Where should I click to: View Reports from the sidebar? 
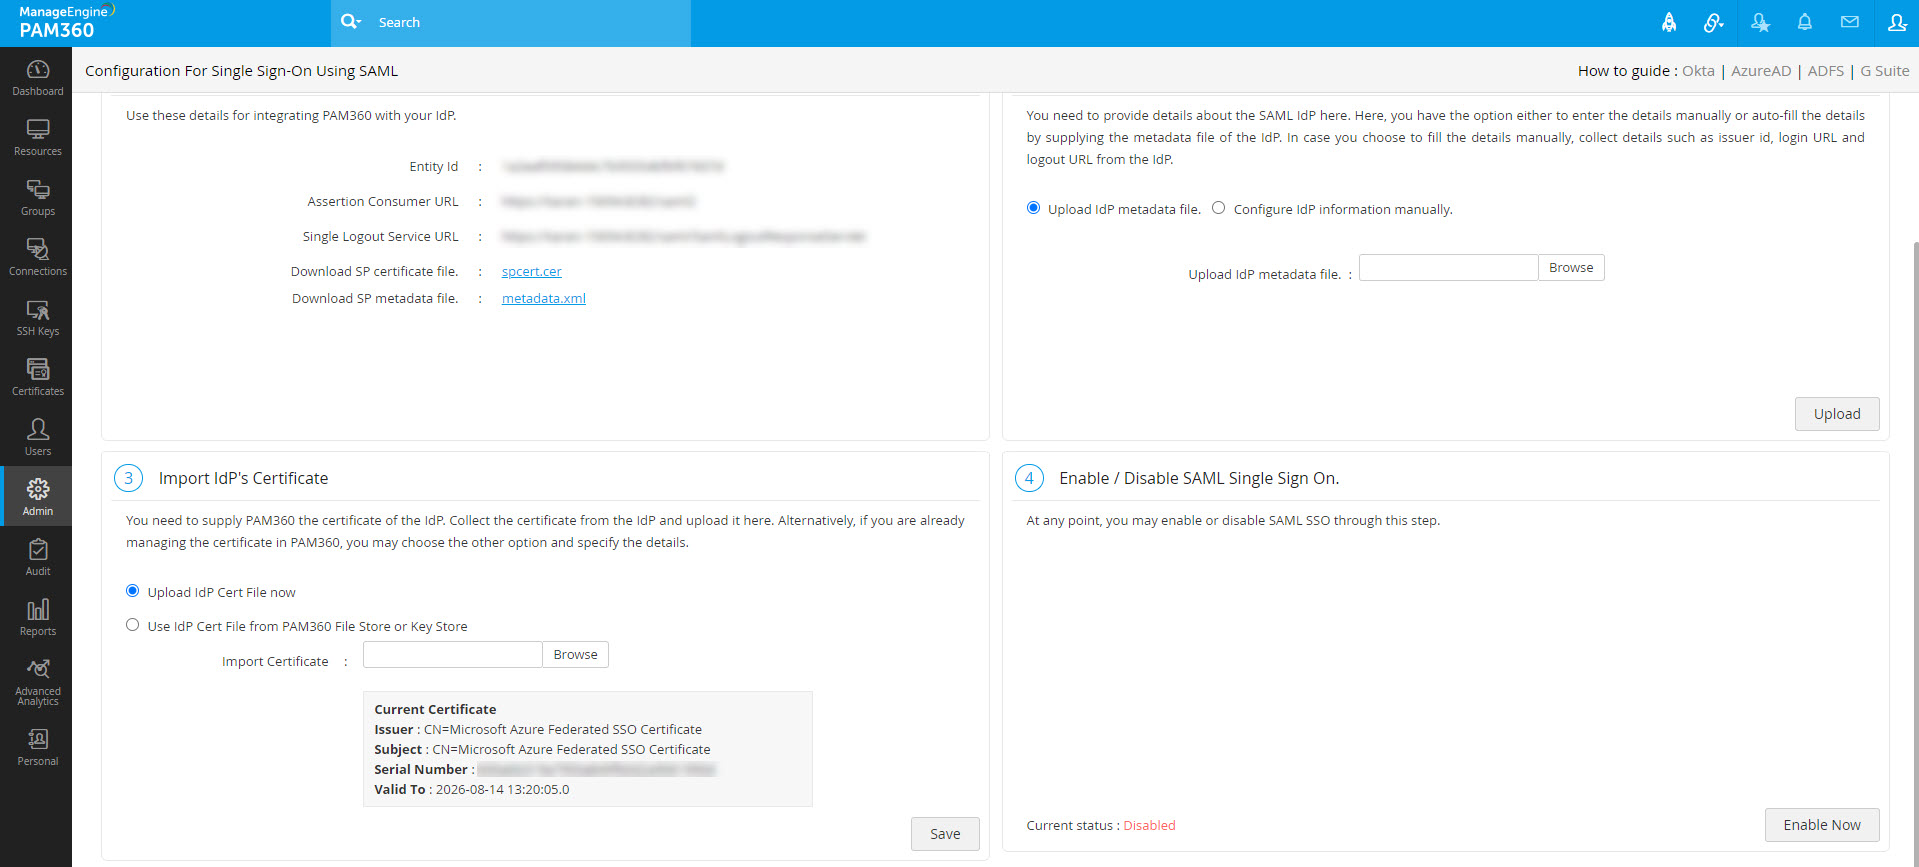pyautogui.click(x=37, y=617)
